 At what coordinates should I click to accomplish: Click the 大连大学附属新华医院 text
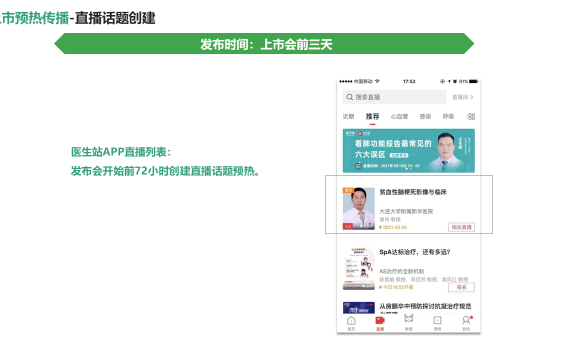(x=406, y=211)
